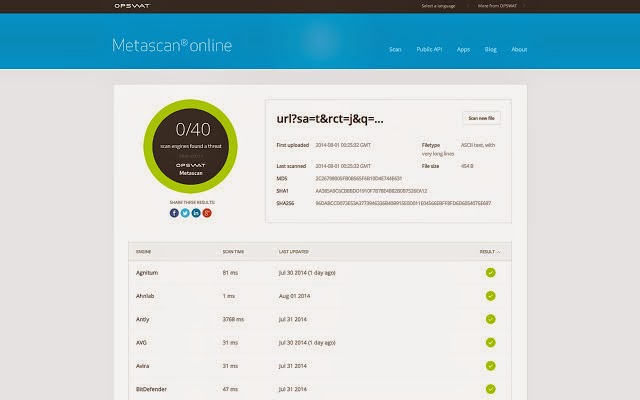
Task: Click the 47 ms scan time for BitDefender
Action: click(230, 389)
